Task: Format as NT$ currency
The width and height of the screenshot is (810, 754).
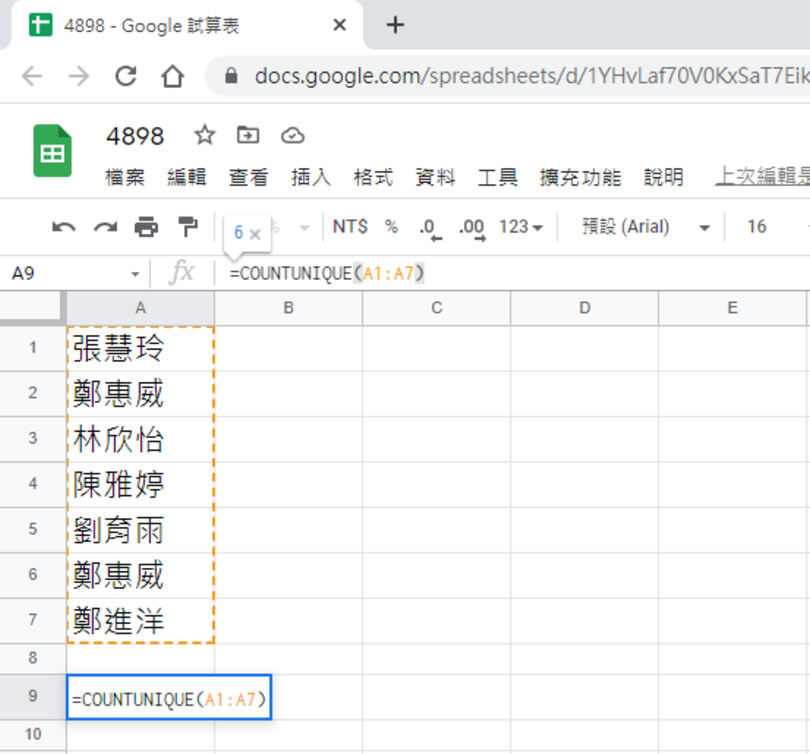Action: point(350,226)
